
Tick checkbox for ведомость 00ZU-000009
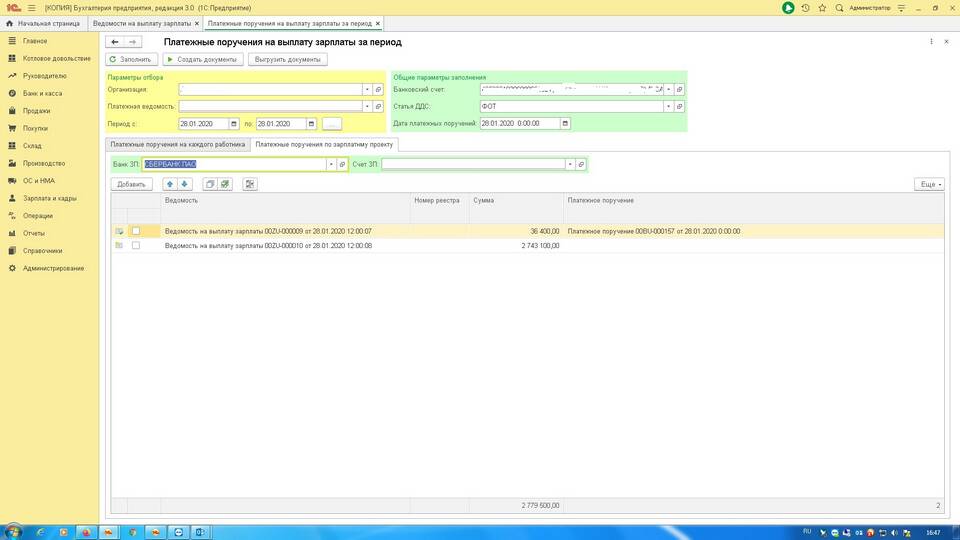click(x=136, y=231)
